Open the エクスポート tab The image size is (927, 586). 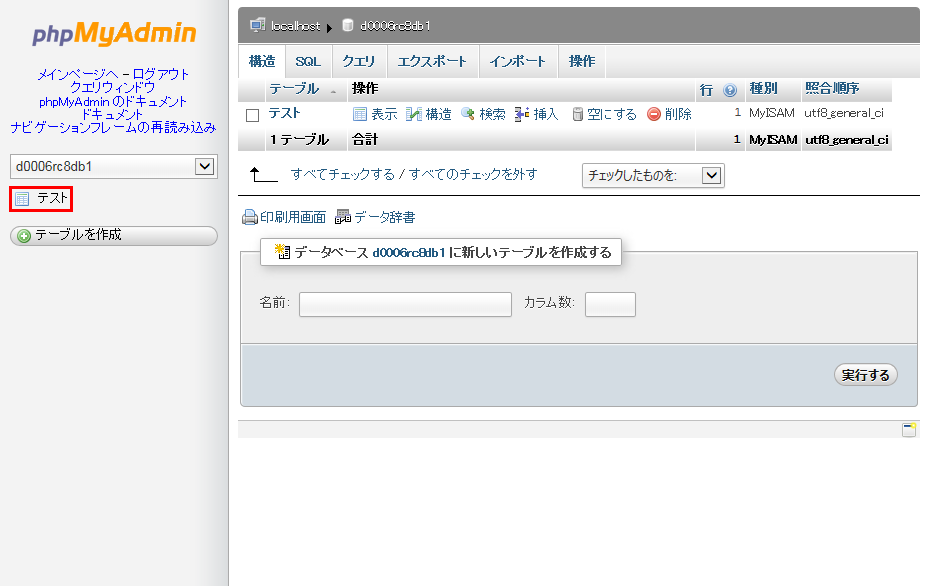tap(432, 62)
